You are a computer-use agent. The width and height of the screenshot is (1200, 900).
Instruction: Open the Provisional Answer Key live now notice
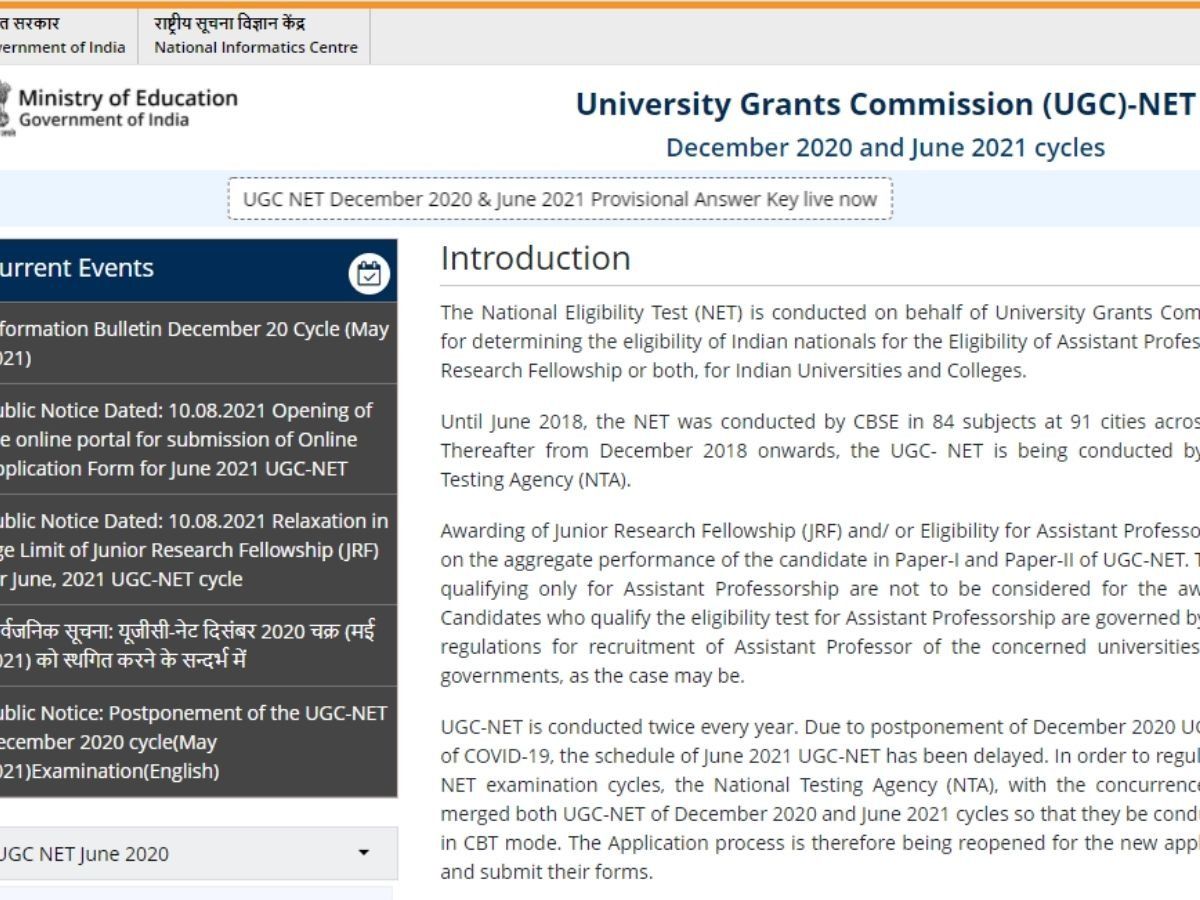(560, 199)
